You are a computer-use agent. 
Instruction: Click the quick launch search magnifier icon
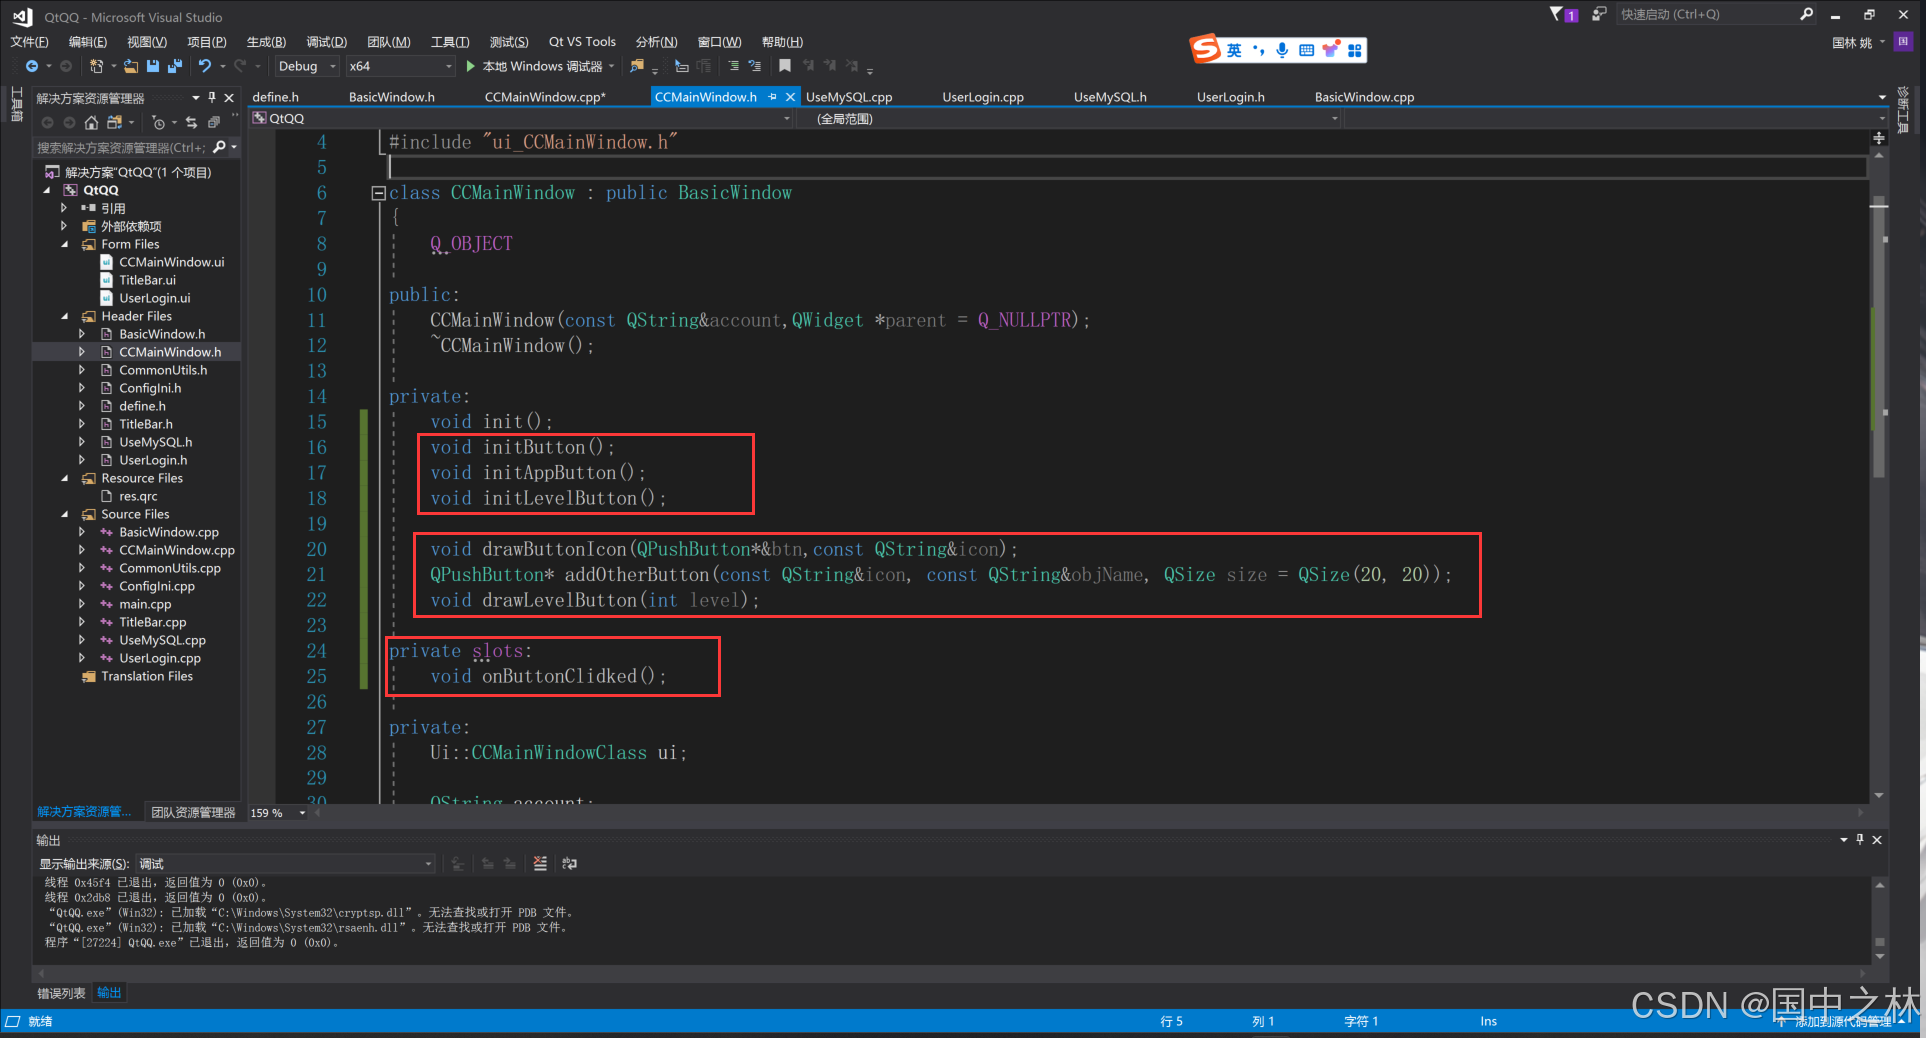(x=1806, y=14)
